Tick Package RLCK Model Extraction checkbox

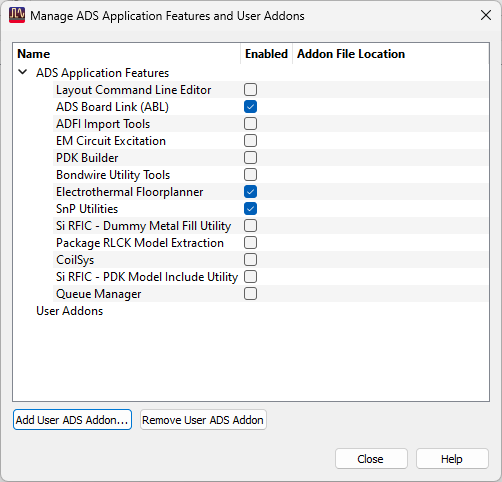[250, 243]
